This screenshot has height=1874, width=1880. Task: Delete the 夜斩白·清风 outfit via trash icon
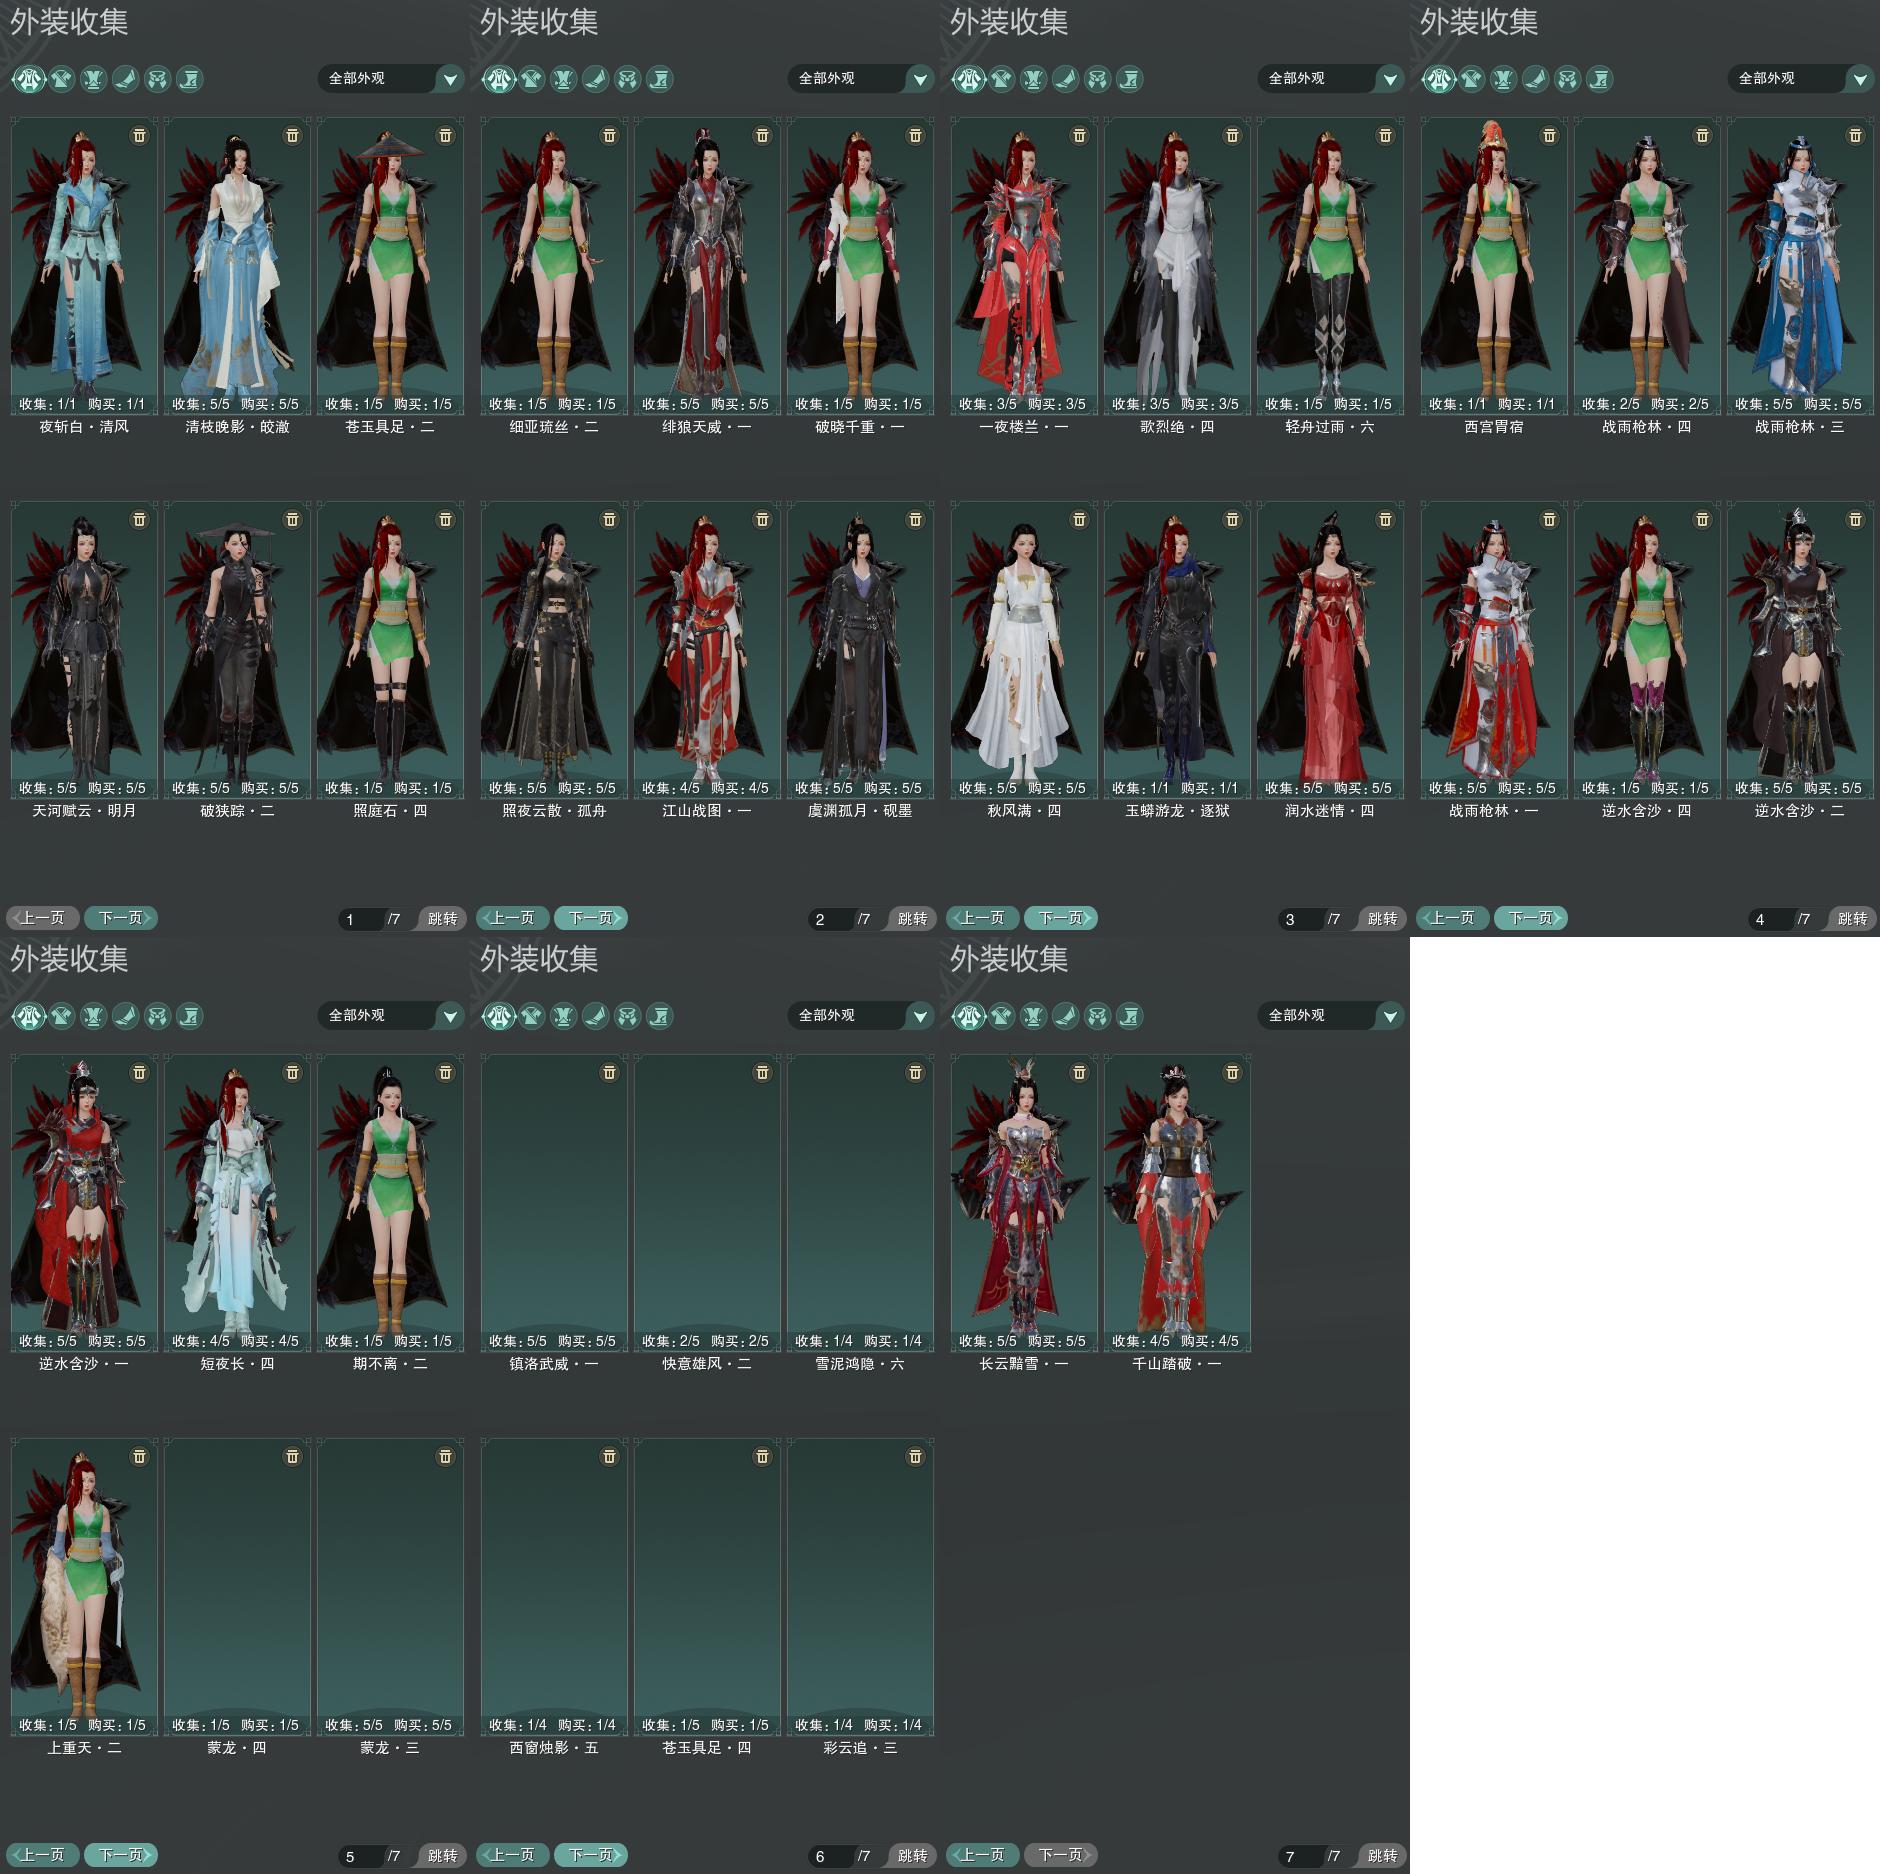(x=139, y=135)
